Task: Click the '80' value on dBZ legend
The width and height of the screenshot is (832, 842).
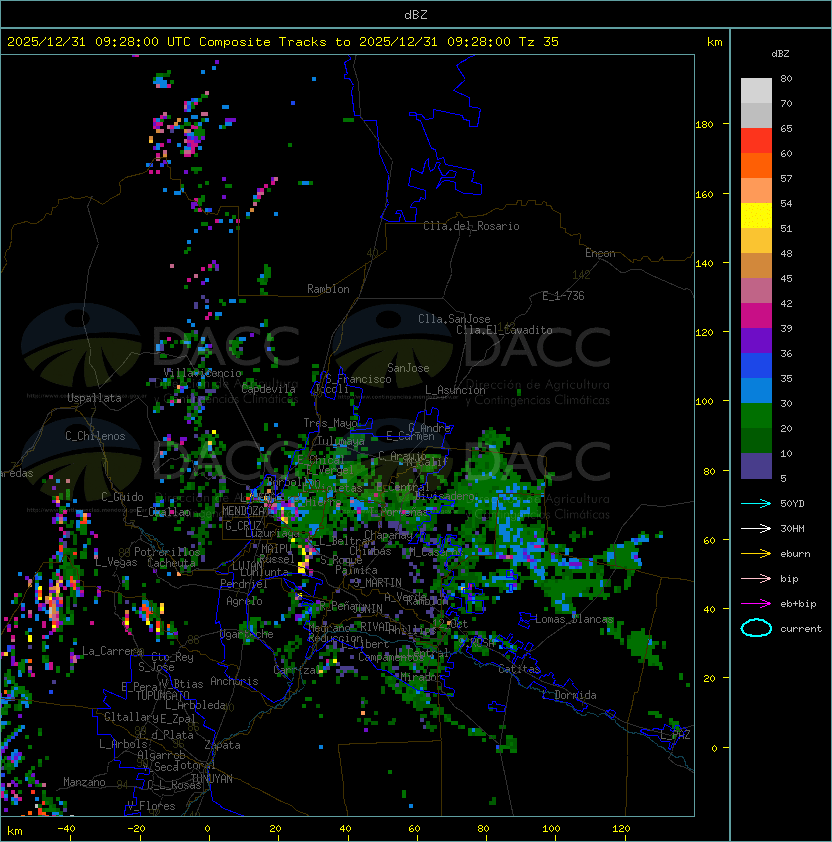Action: [x=786, y=78]
